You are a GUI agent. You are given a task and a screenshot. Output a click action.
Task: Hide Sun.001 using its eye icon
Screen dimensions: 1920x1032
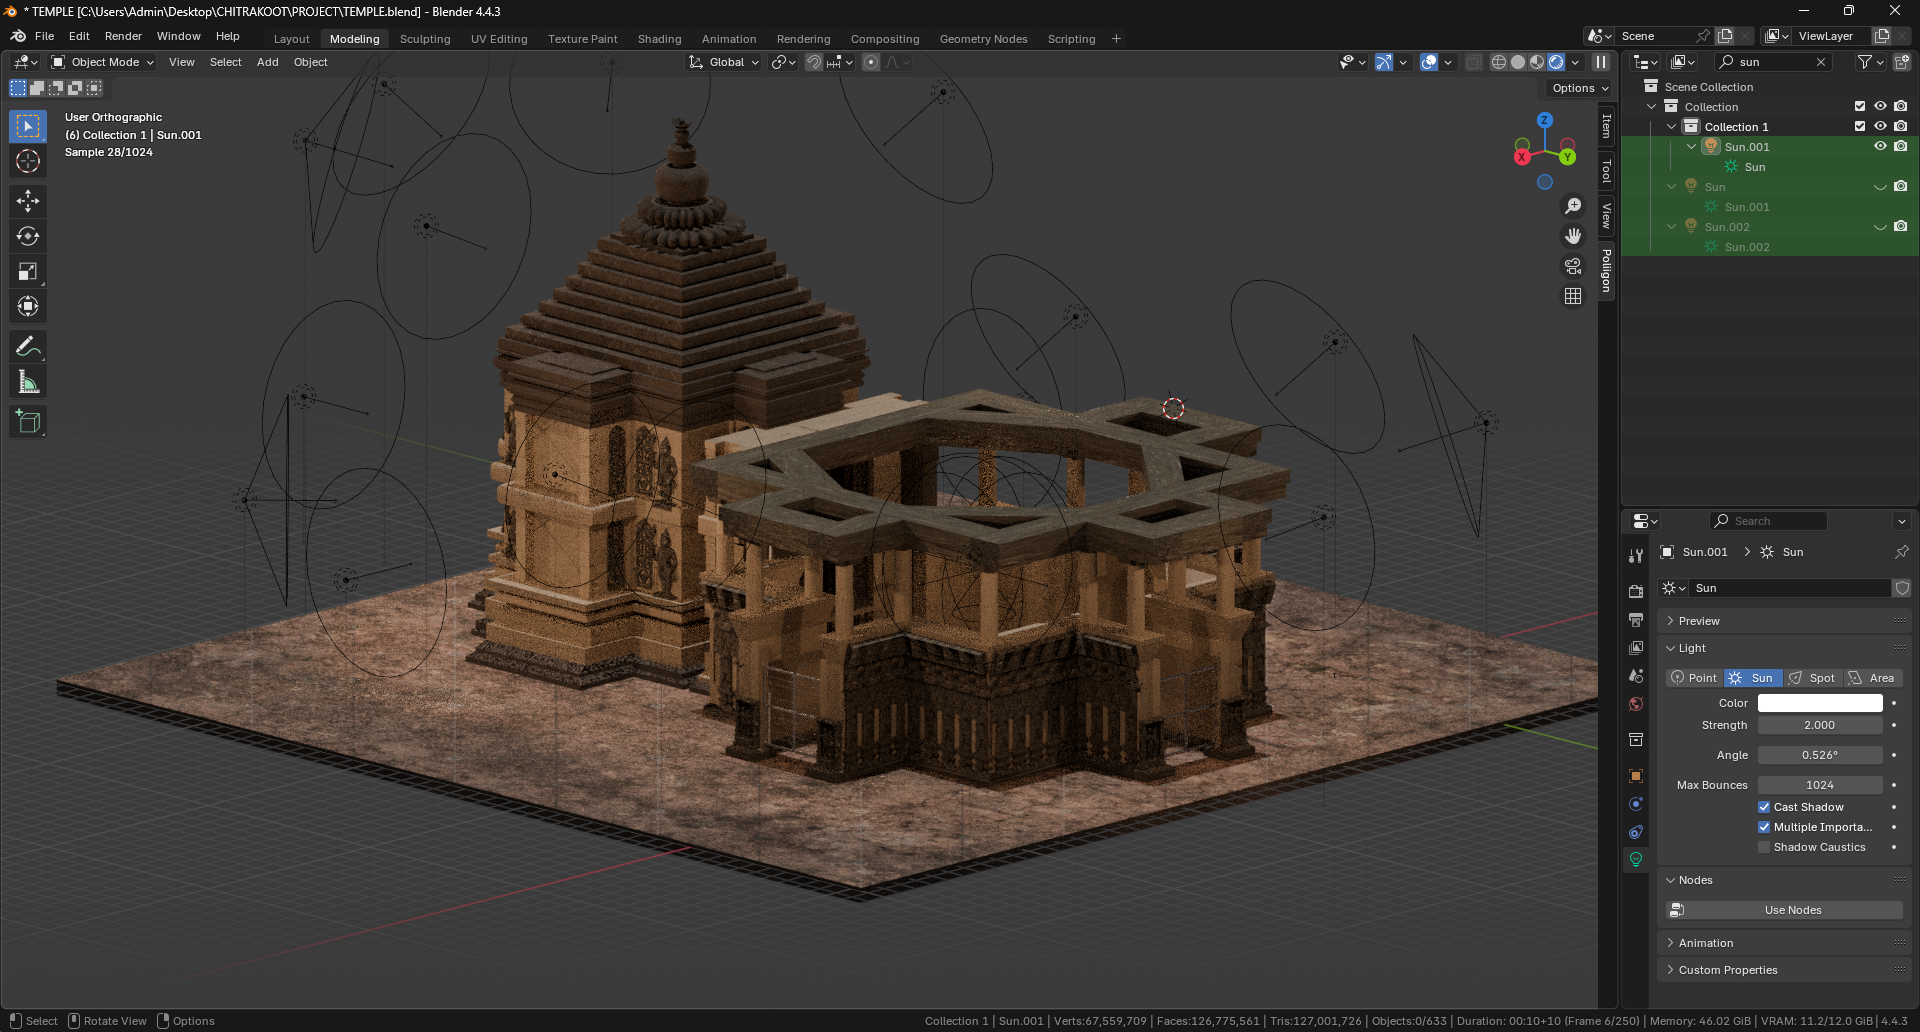pyautogui.click(x=1880, y=146)
